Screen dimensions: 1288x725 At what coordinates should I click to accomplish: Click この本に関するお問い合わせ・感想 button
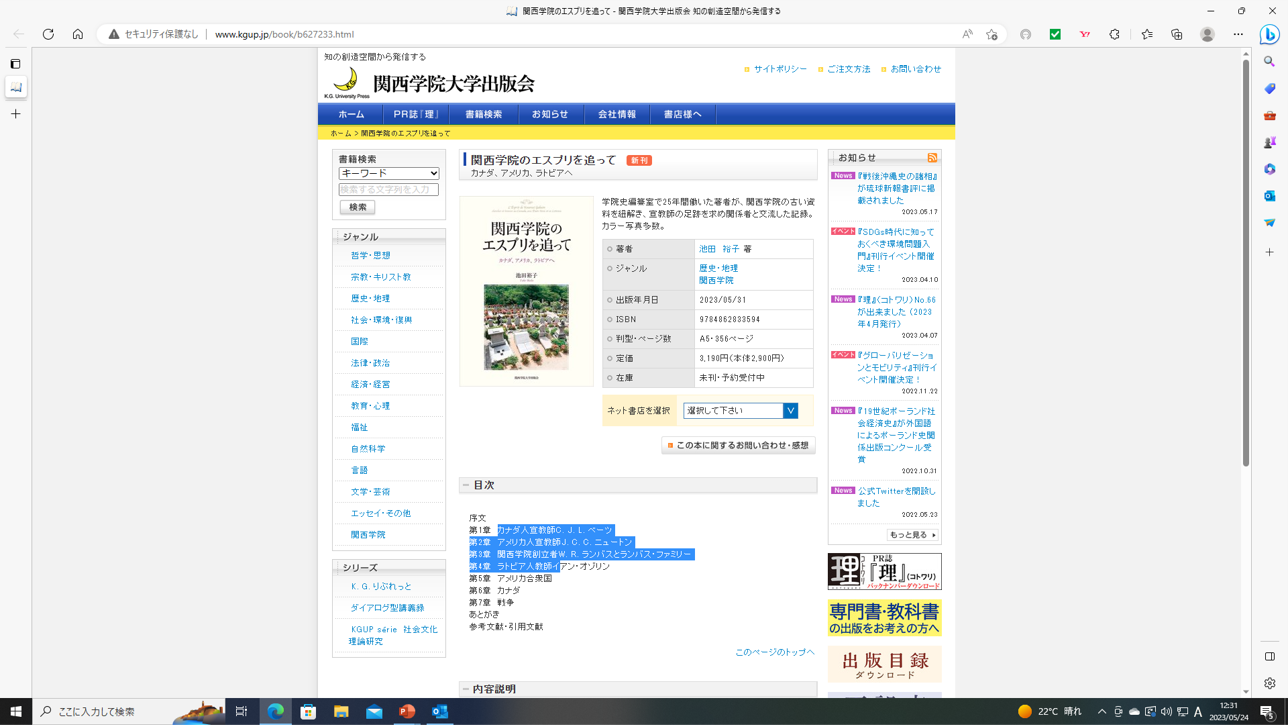point(738,445)
